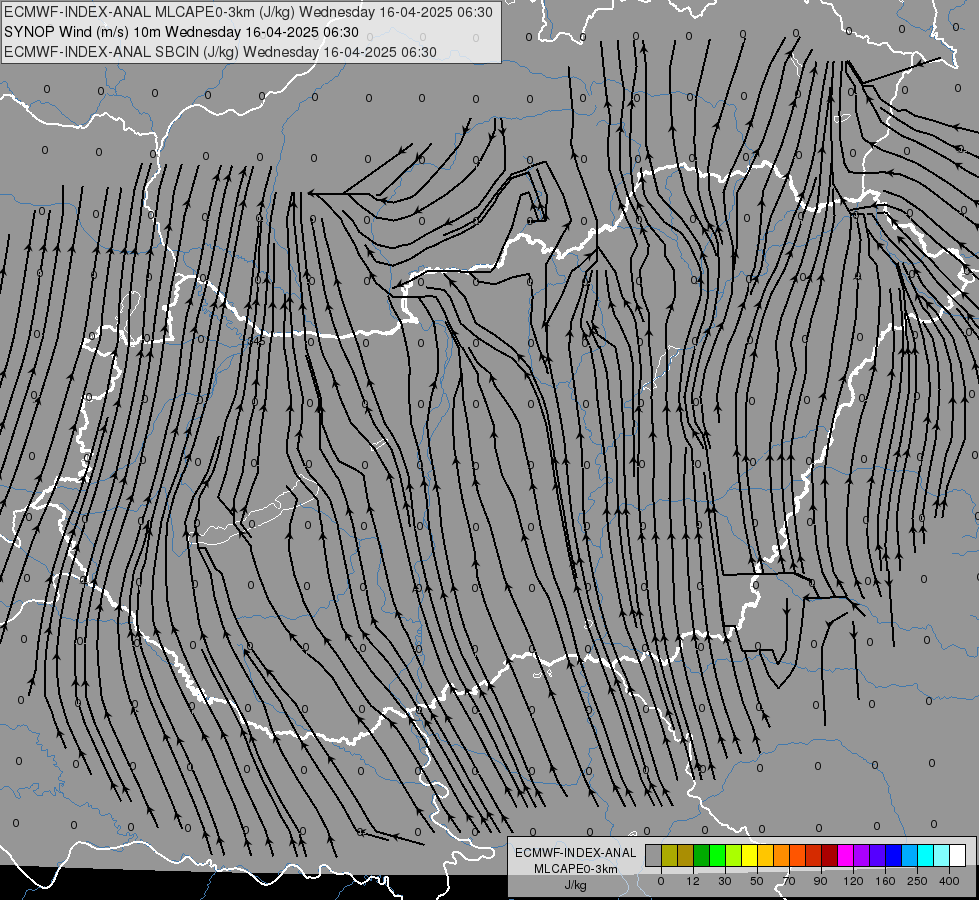Select the 'SYNOP Wind (m/s) 10m' header line
The image size is (979, 900).
click(x=181, y=32)
